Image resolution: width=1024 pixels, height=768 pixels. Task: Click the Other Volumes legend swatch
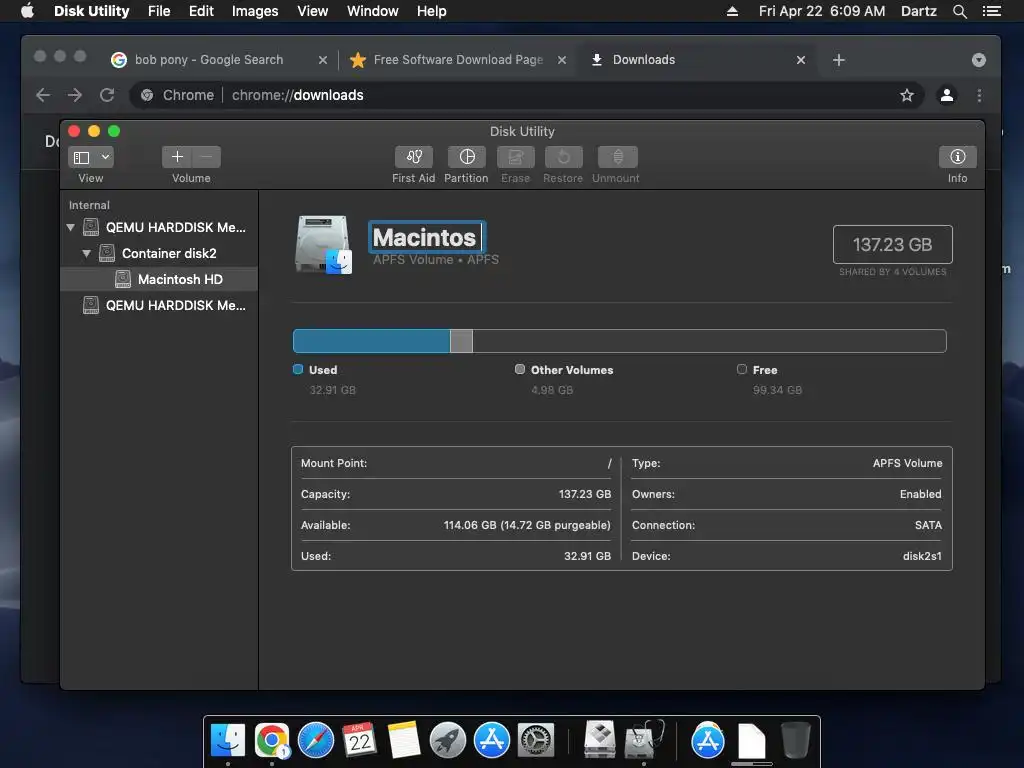point(520,369)
